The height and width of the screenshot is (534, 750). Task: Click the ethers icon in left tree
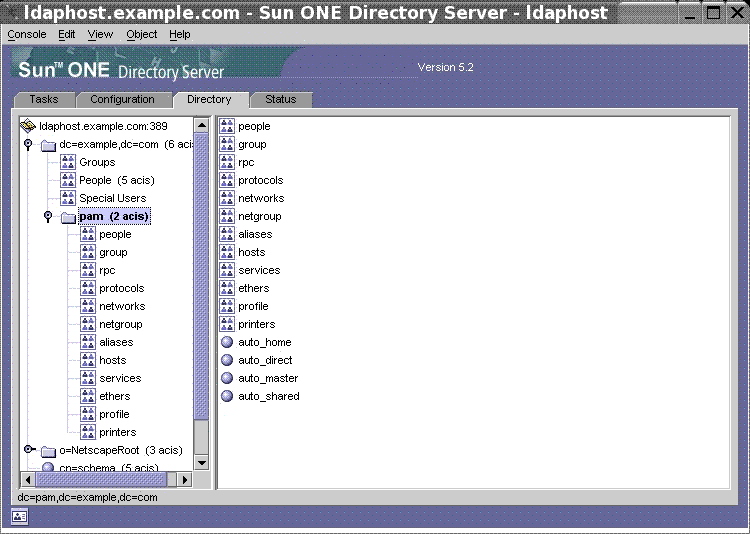[88, 396]
